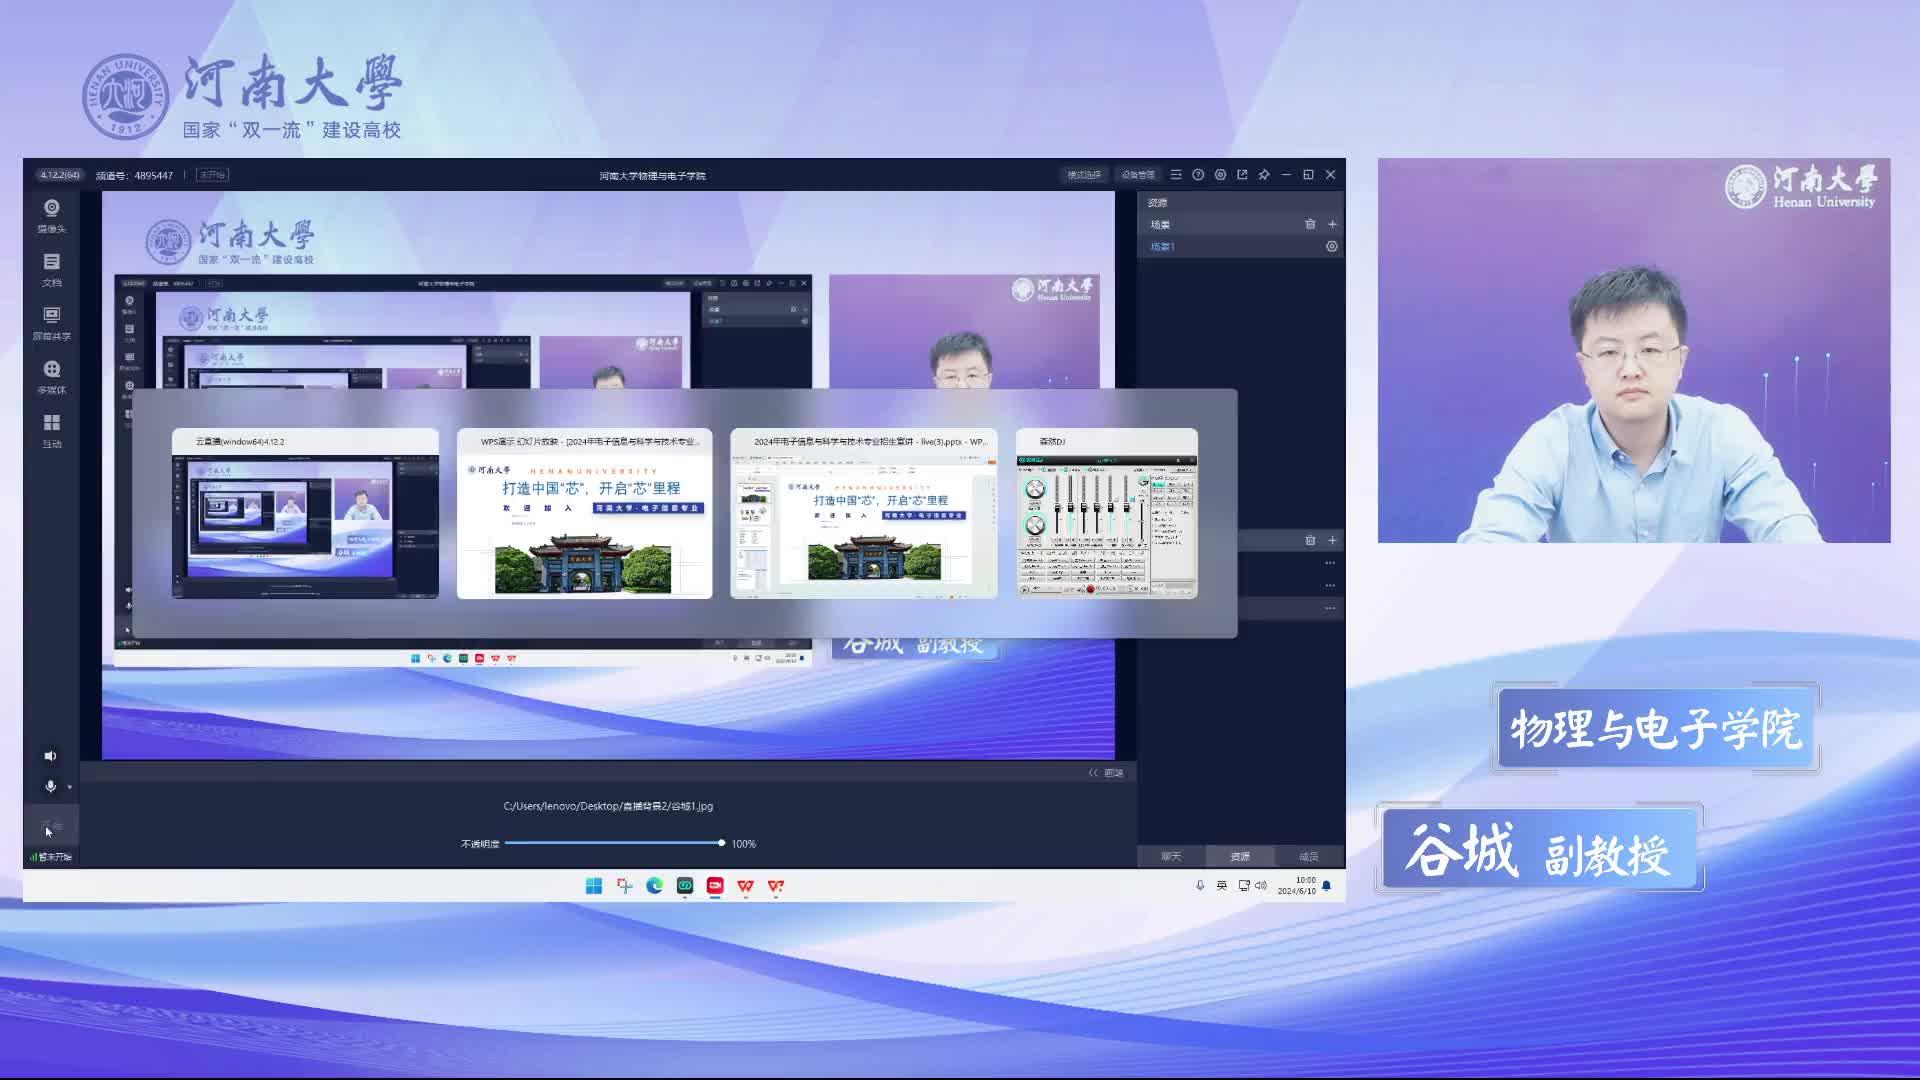Pin the live window on top
The height and width of the screenshot is (1080, 1920).
[1264, 175]
